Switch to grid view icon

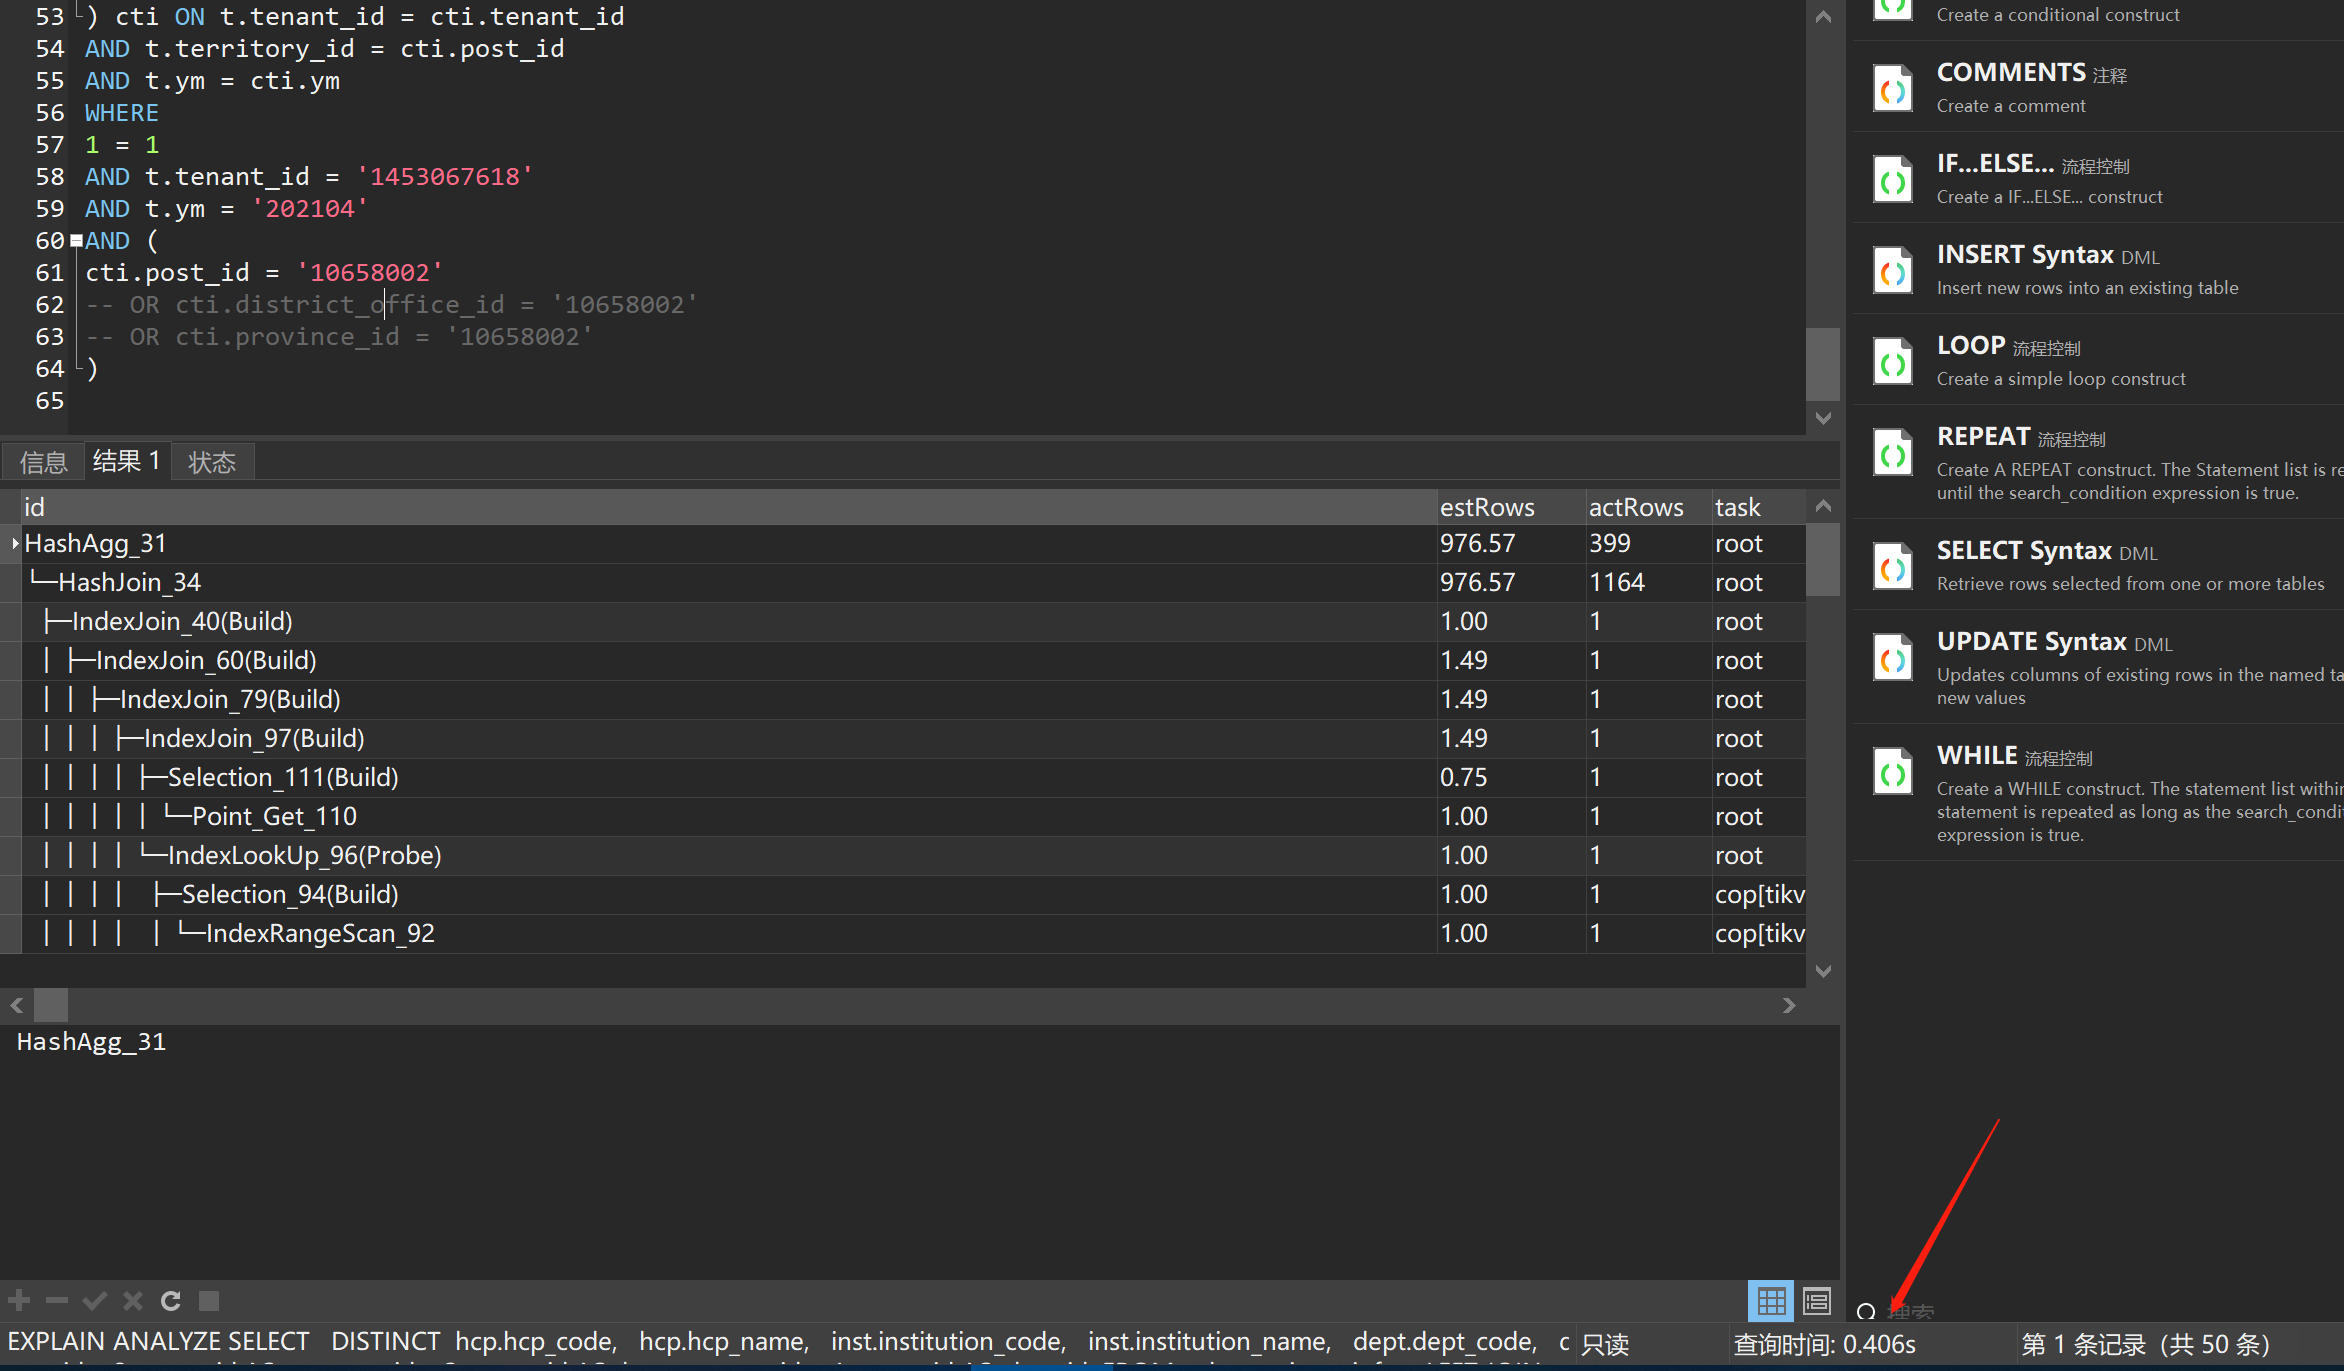pyautogui.click(x=1771, y=1300)
